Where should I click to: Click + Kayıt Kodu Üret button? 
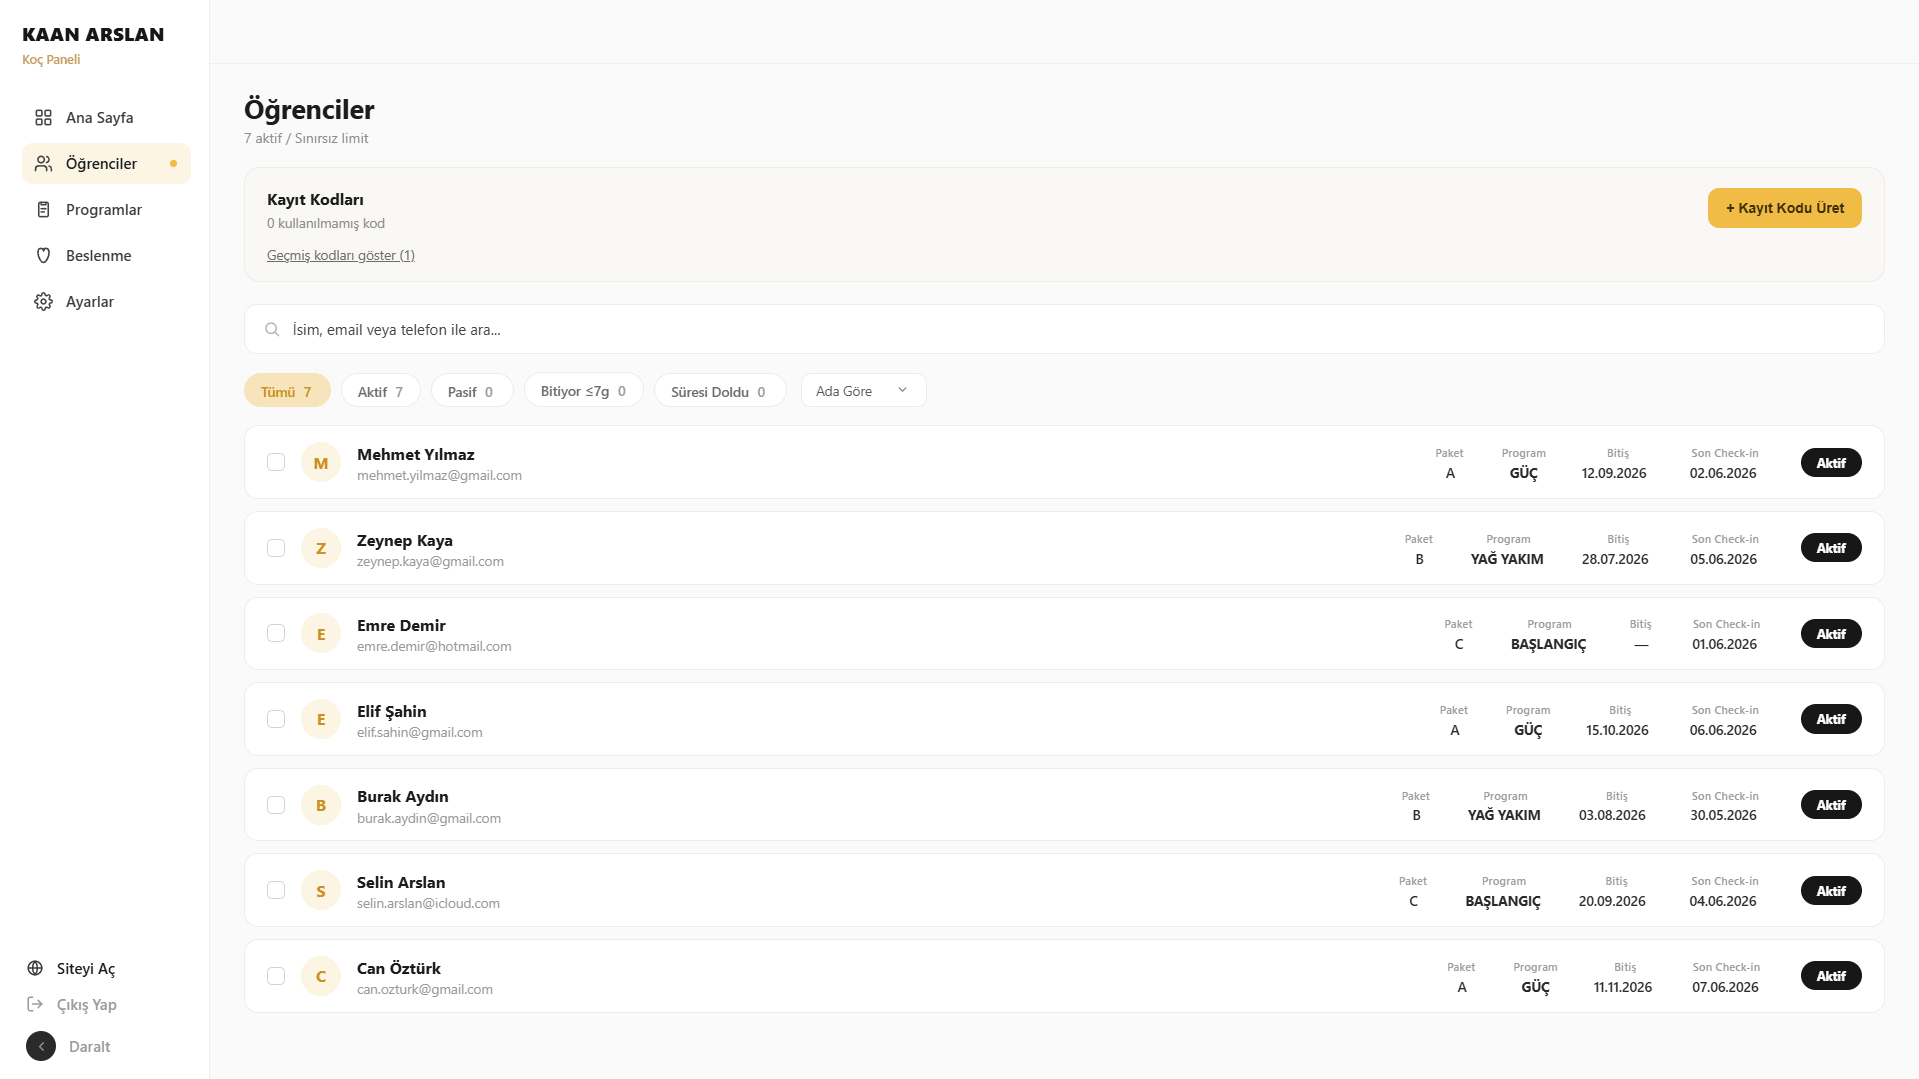tap(1784, 208)
